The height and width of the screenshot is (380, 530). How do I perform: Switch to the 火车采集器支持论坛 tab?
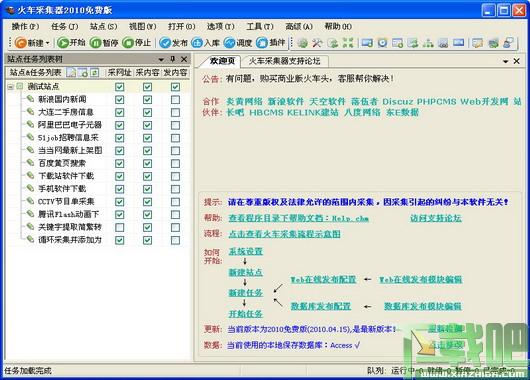pyautogui.click(x=285, y=61)
